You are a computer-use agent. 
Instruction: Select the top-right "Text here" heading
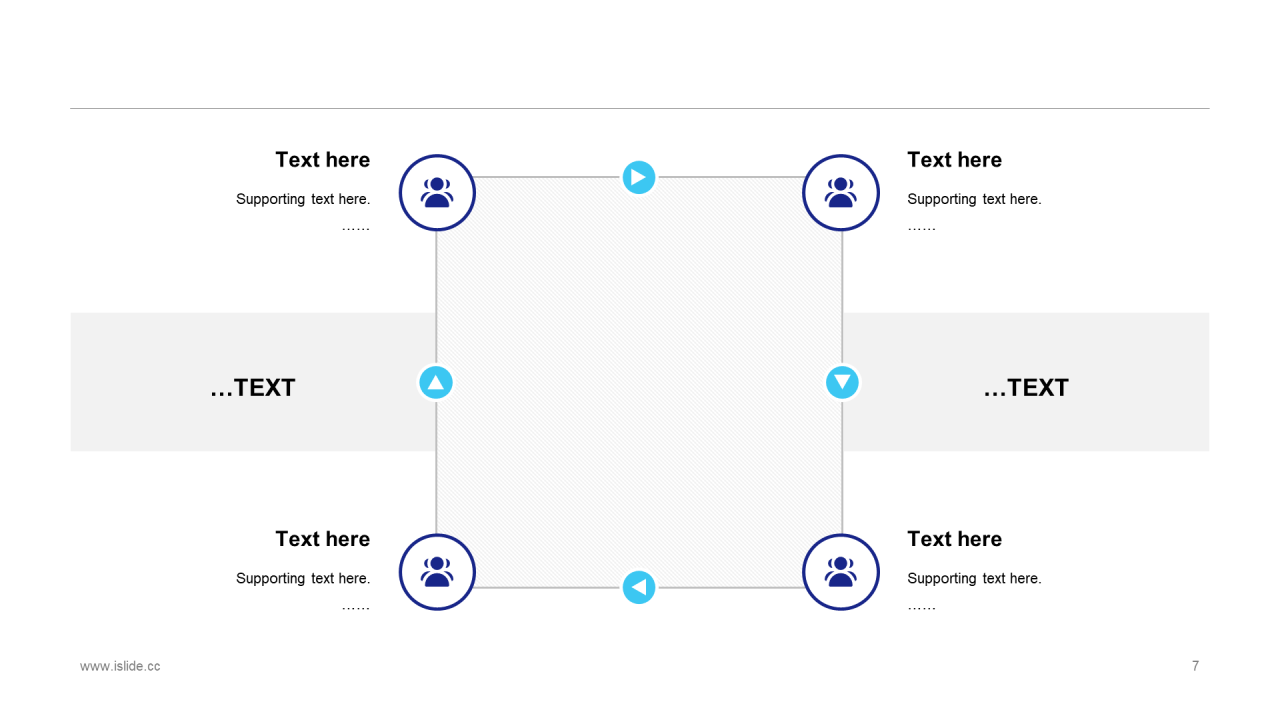[954, 160]
